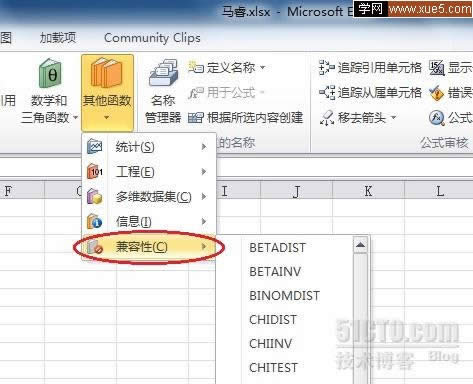Choose CHIDIST function
Image resolution: width=473 pixels, height=384 pixels.
click(x=273, y=320)
